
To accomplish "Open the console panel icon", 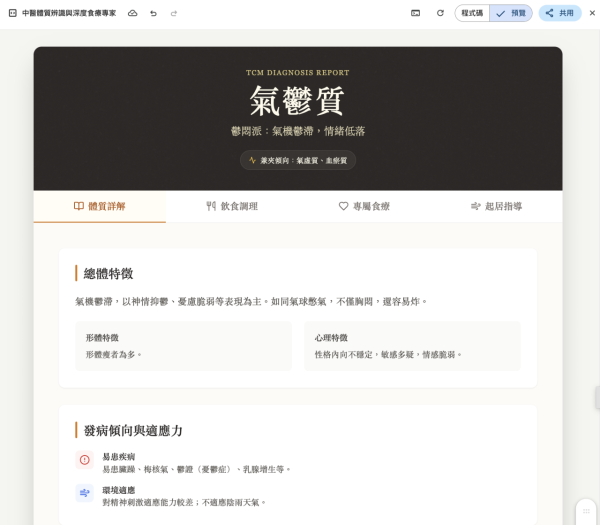I will coord(416,13).
